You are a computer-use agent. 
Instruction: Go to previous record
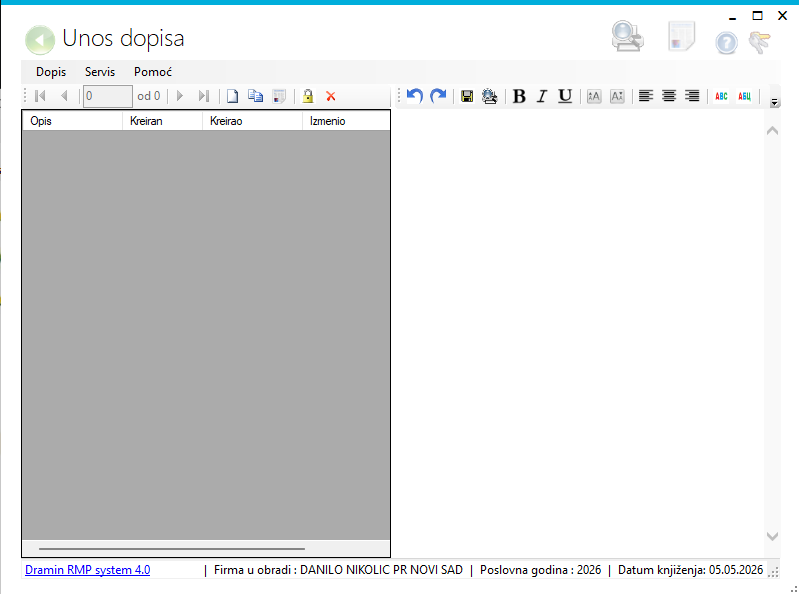coord(64,96)
